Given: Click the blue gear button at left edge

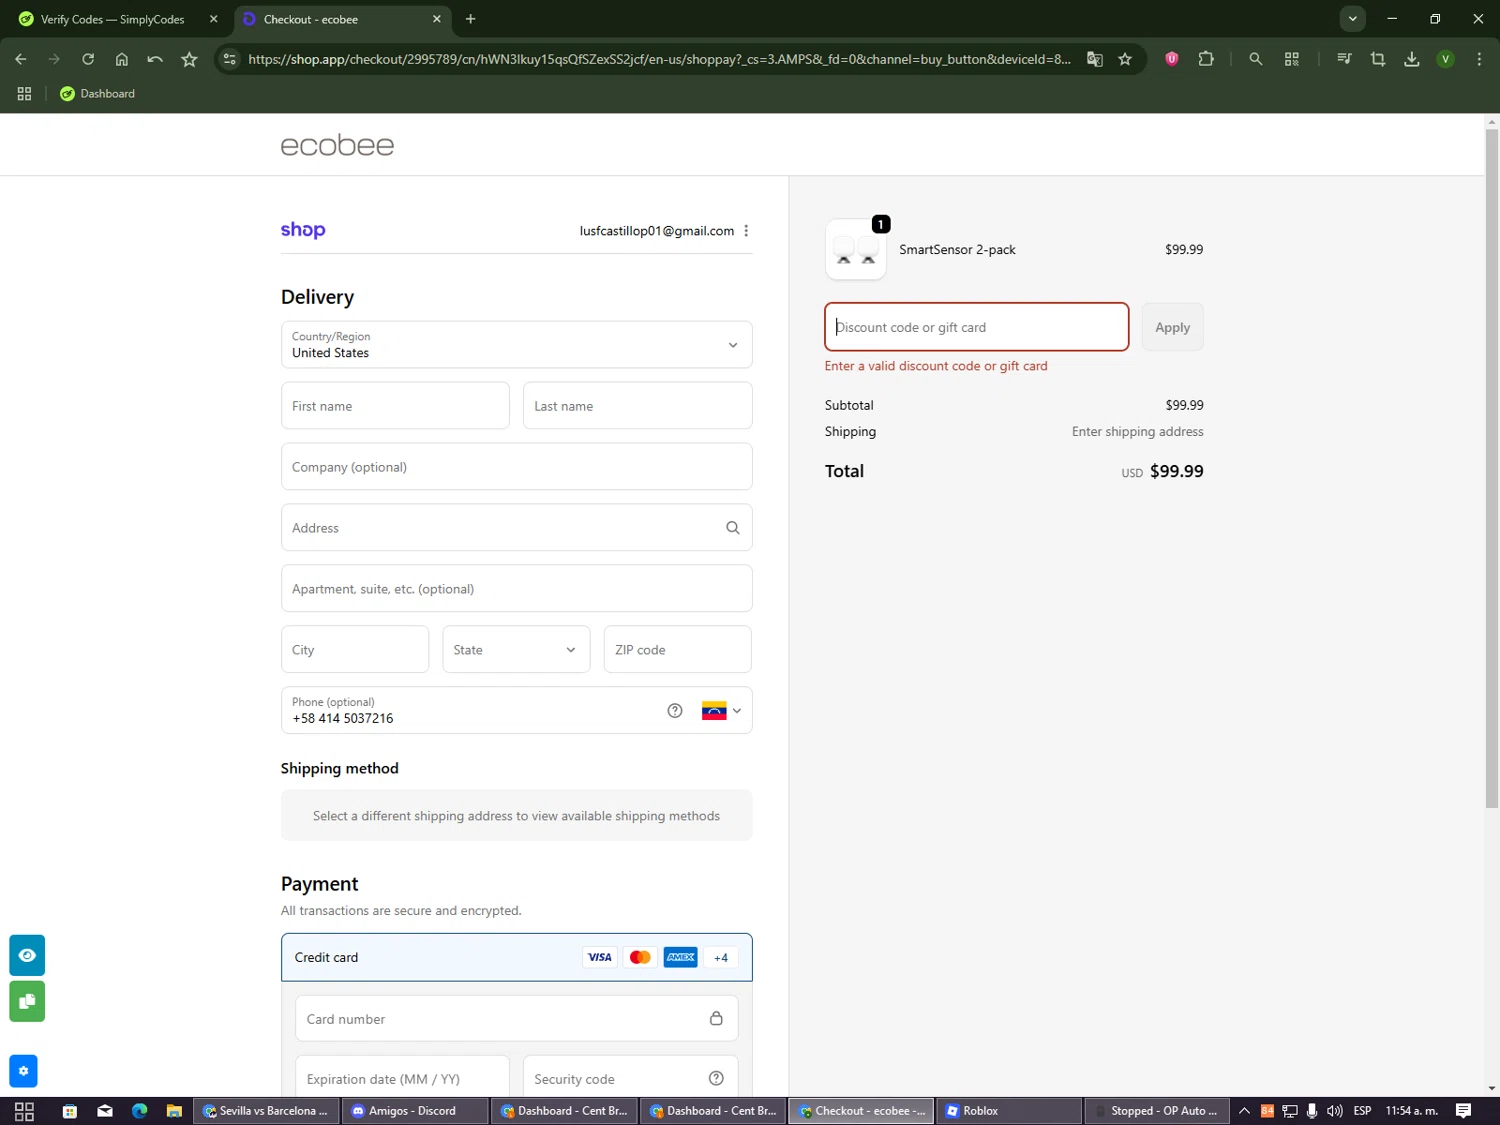Looking at the screenshot, I should coord(23,1071).
